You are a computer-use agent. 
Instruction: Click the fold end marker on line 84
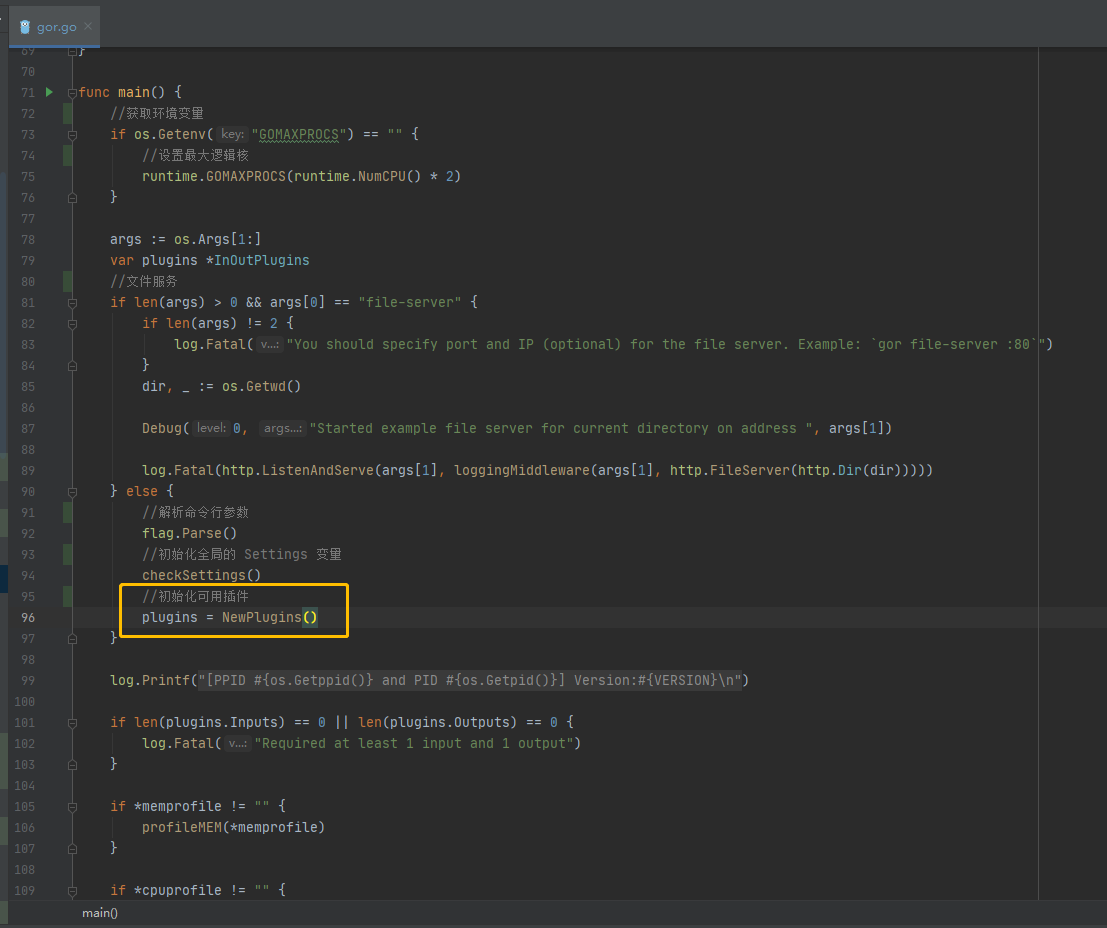(72, 366)
